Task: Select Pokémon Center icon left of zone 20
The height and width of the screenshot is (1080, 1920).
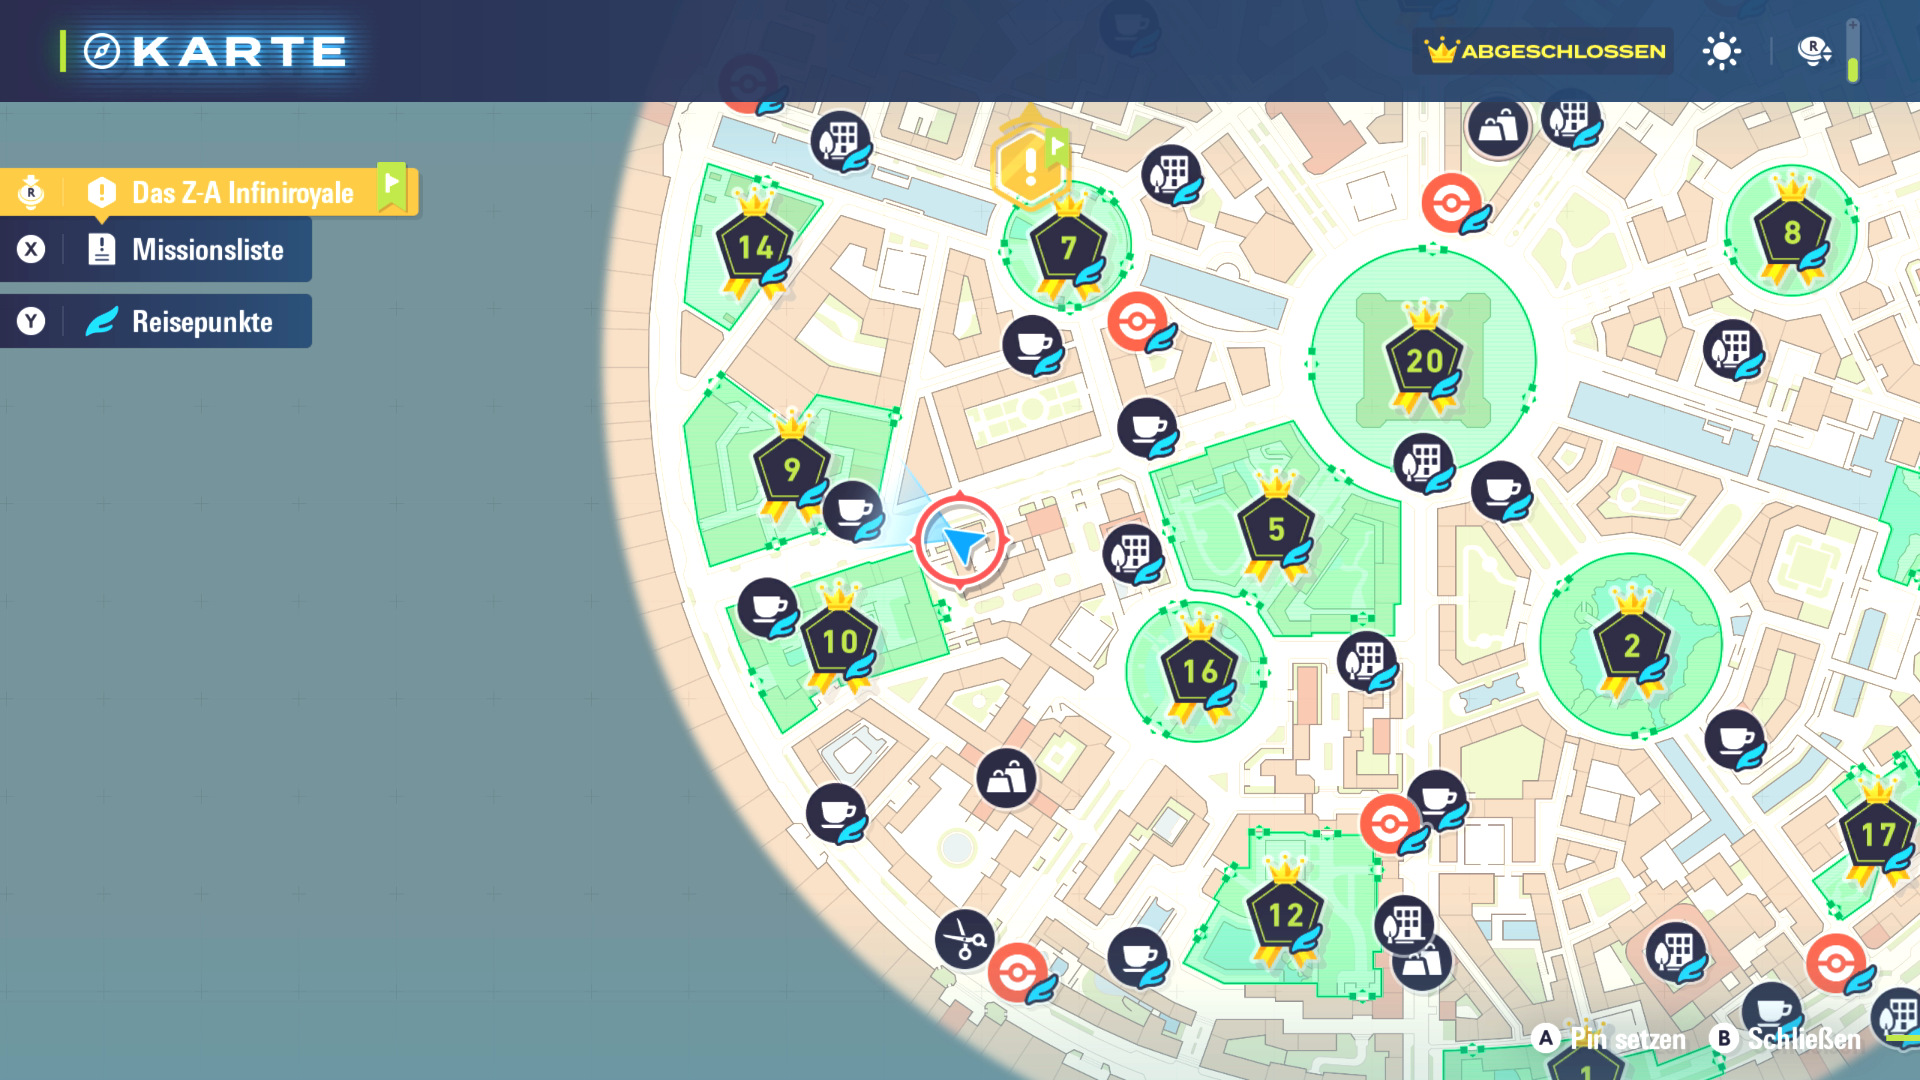Action: 1139,322
